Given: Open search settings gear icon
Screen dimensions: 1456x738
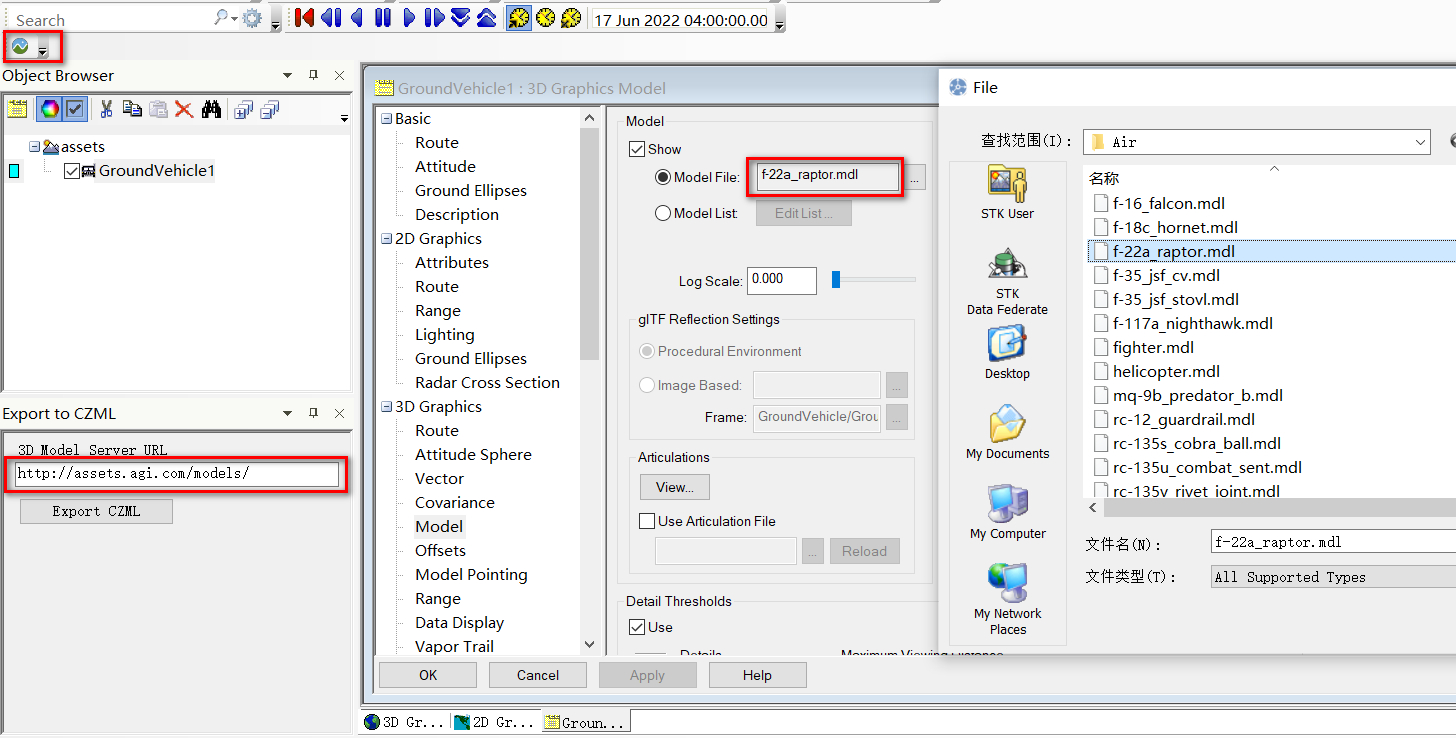Looking at the screenshot, I should pos(253,18).
